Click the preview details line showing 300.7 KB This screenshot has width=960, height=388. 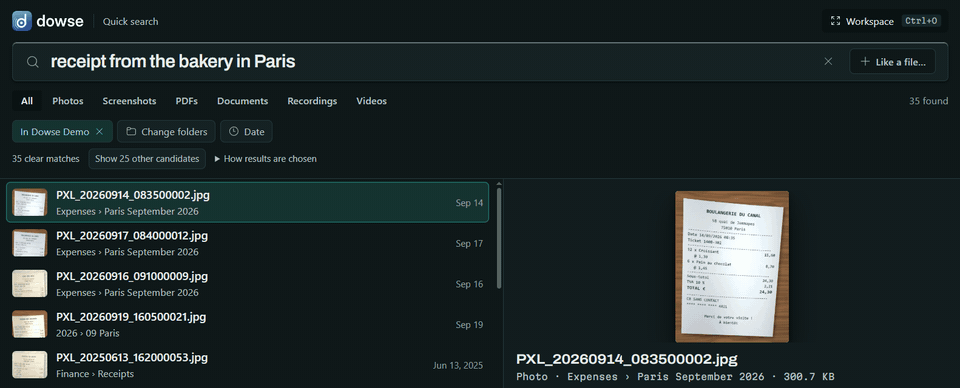click(675, 376)
